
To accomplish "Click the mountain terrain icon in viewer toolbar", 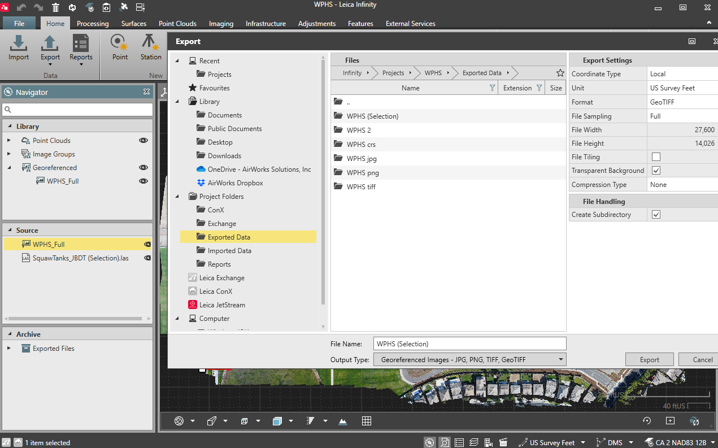I will [x=343, y=421].
